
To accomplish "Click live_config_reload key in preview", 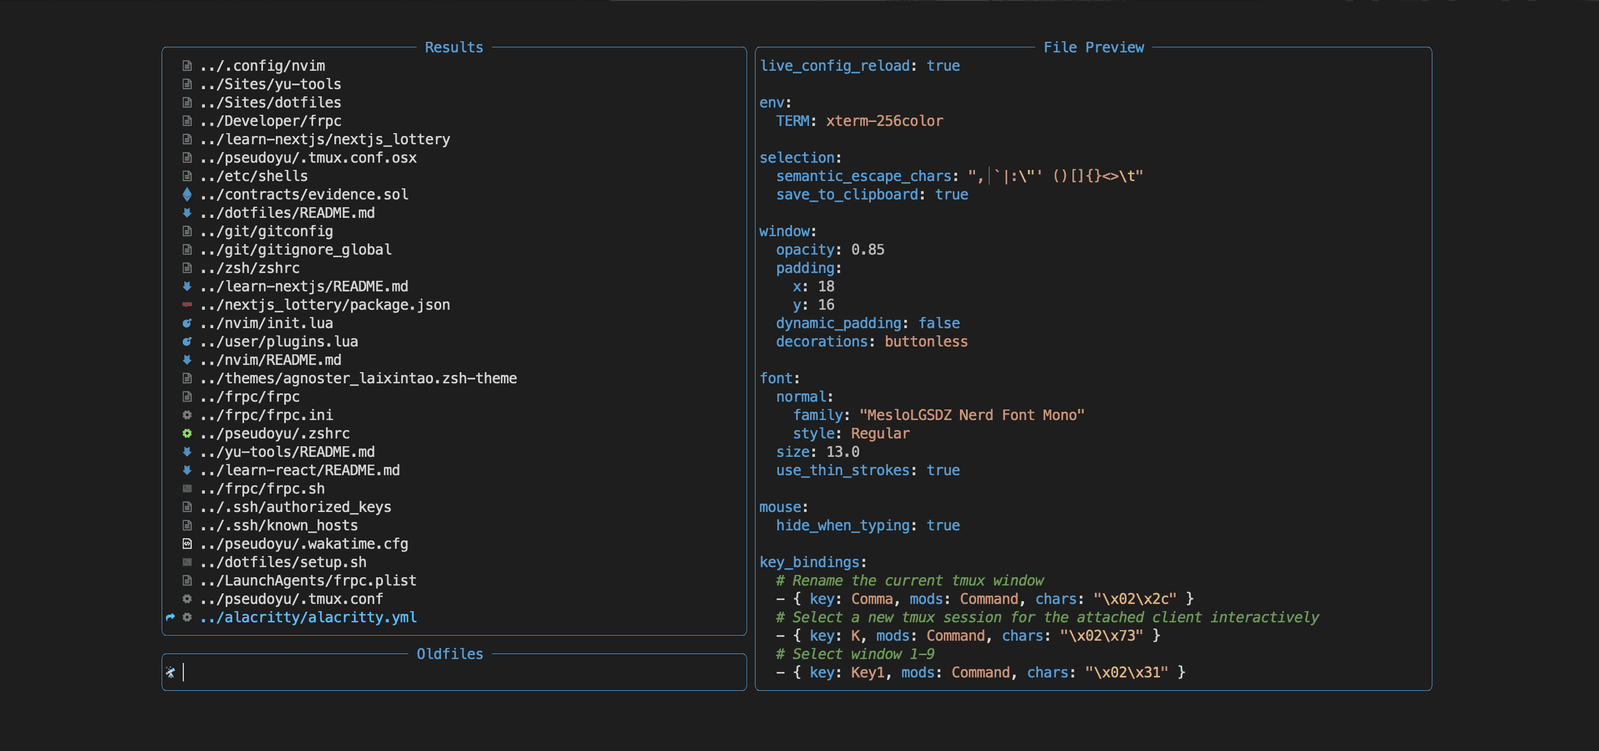I will tap(835, 66).
